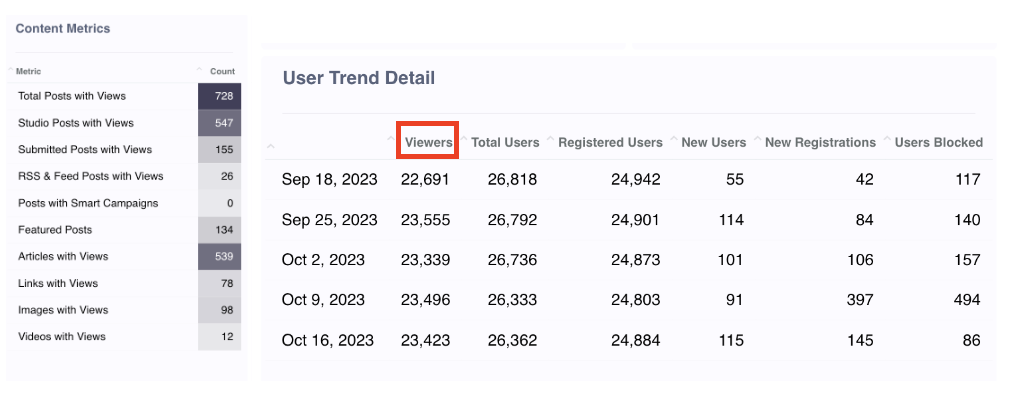Click Viewers value 23,339
The width and height of the screenshot is (1014, 402).
pos(425,260)
